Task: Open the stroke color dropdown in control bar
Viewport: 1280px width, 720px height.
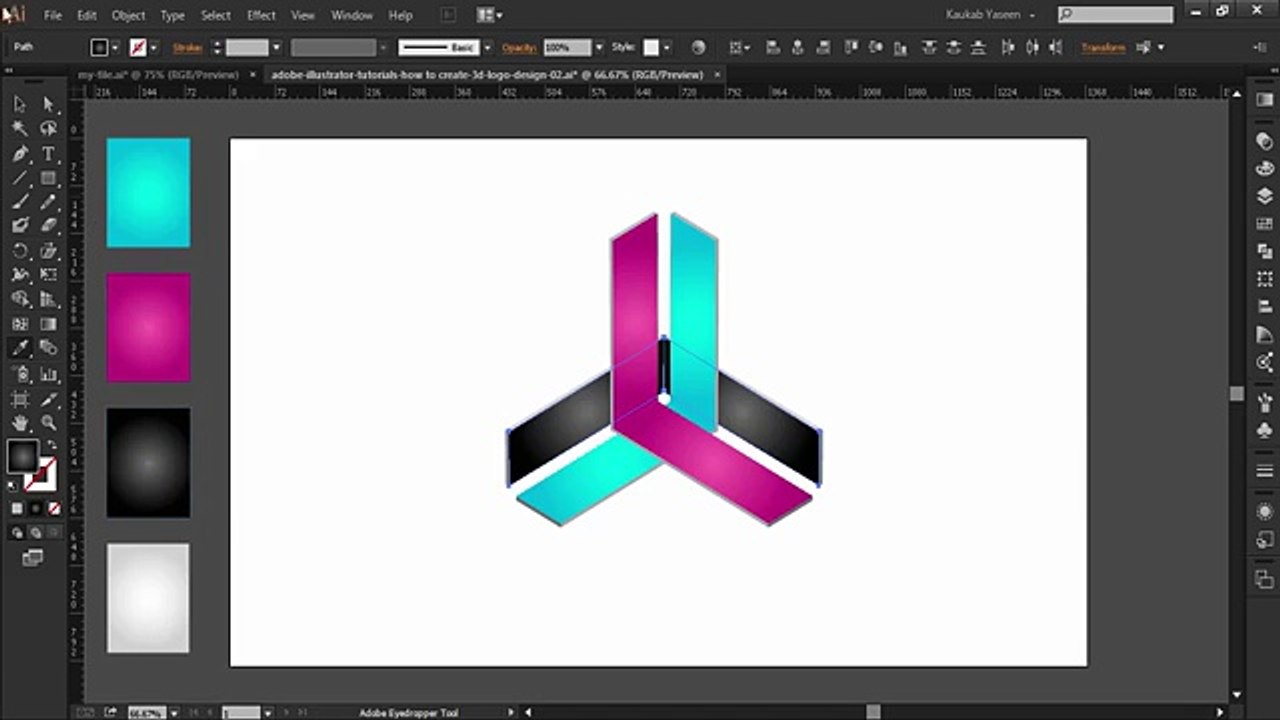Action: [153, 47]
